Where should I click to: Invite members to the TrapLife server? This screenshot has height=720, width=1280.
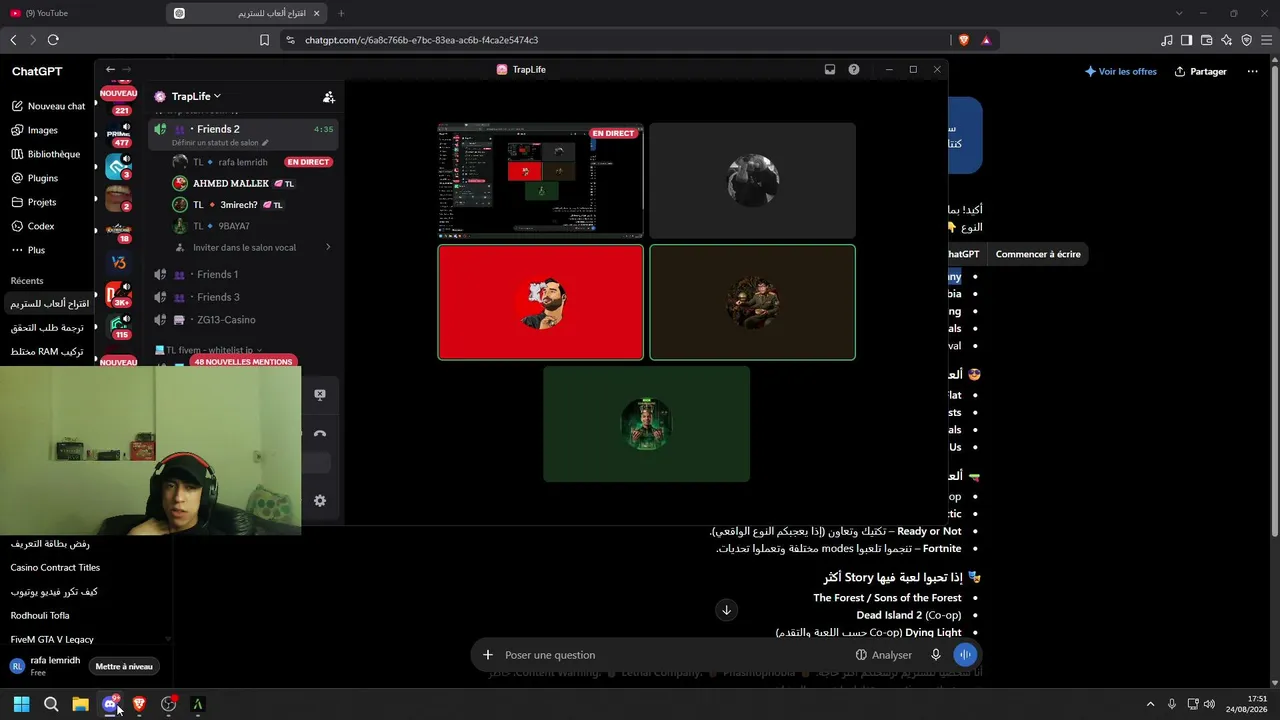[x=328, y=97]
